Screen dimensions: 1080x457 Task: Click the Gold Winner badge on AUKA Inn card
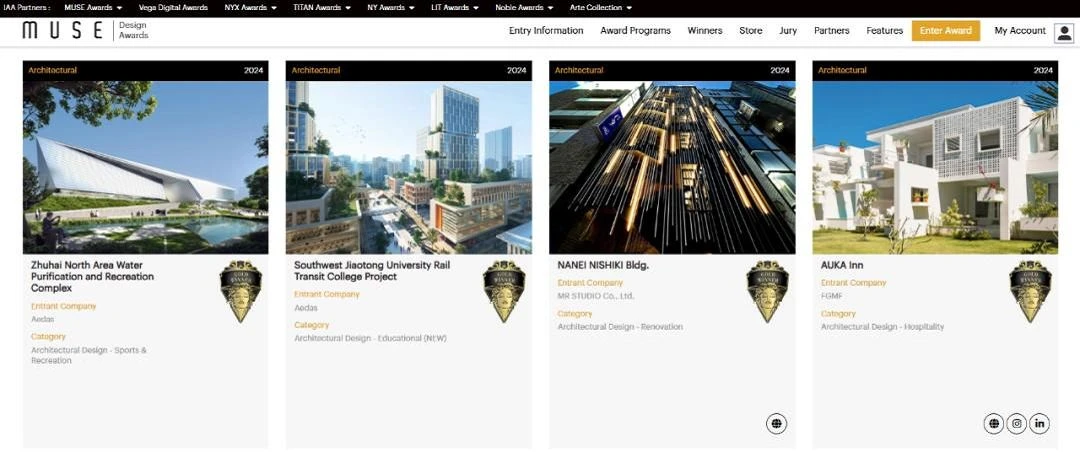tap(1030, 292)
